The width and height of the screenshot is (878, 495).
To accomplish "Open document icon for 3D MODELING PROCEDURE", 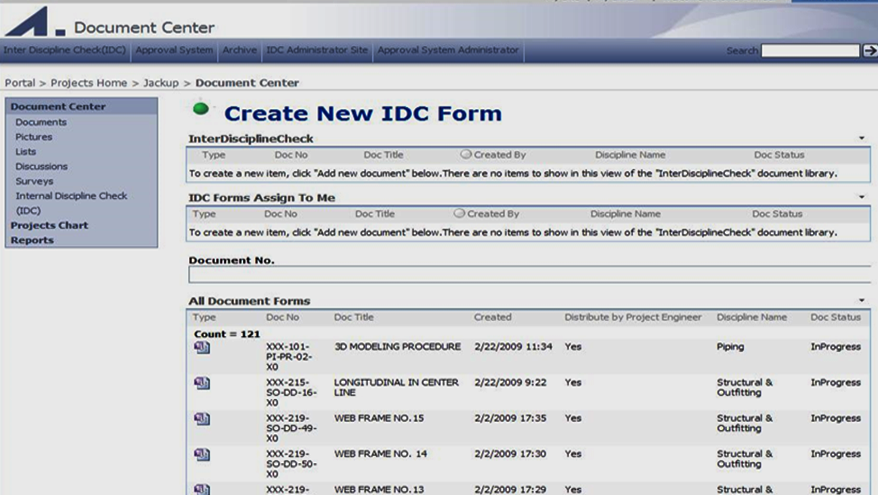I will 202,348.
